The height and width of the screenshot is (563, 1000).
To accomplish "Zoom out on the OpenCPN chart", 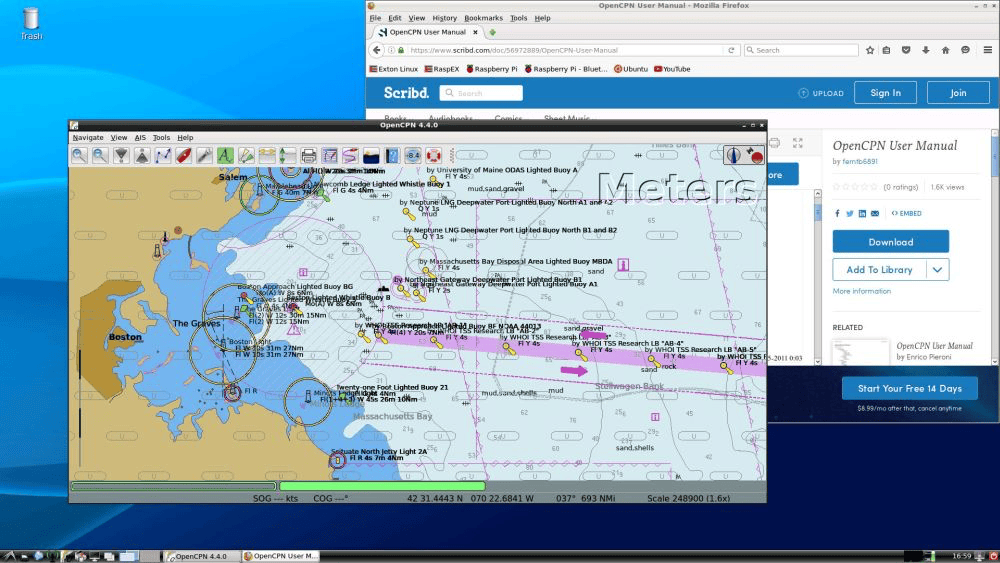I will pos(100,155).
